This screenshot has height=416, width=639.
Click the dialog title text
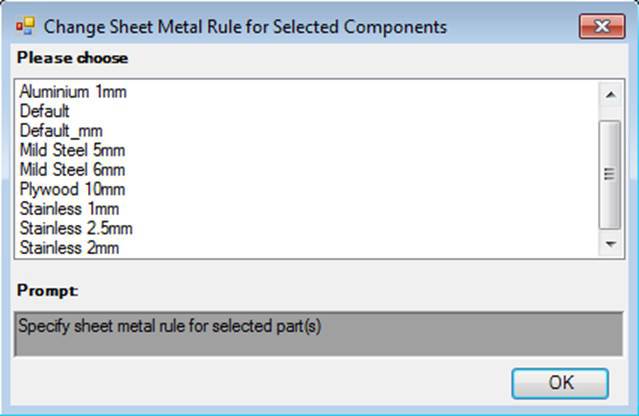pos(245,27)
